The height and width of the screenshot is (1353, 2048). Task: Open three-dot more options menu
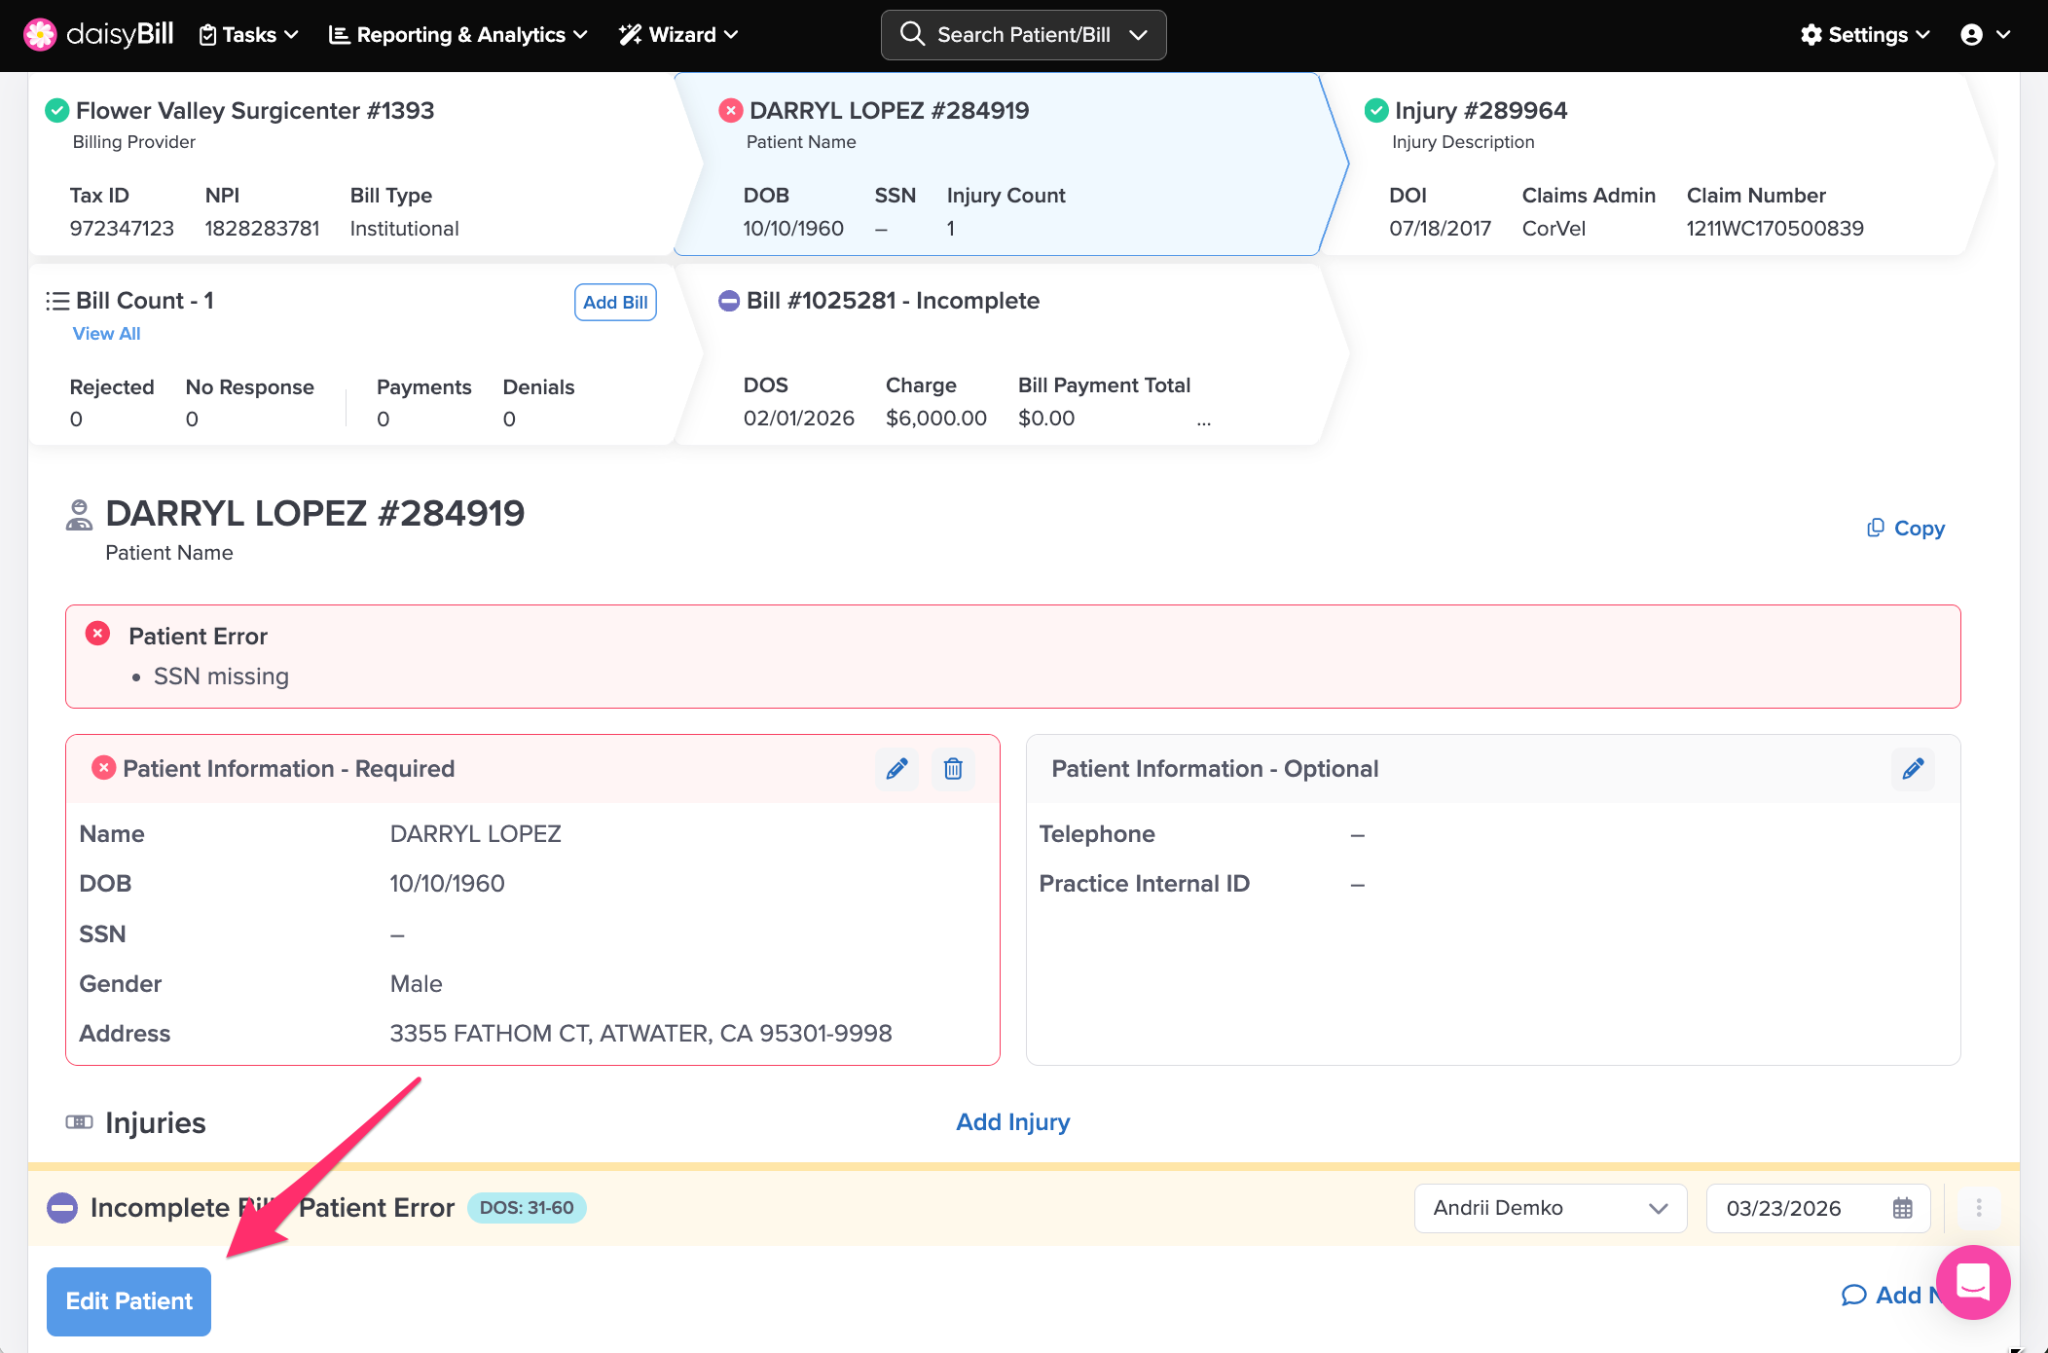tap(1978, 1208)
